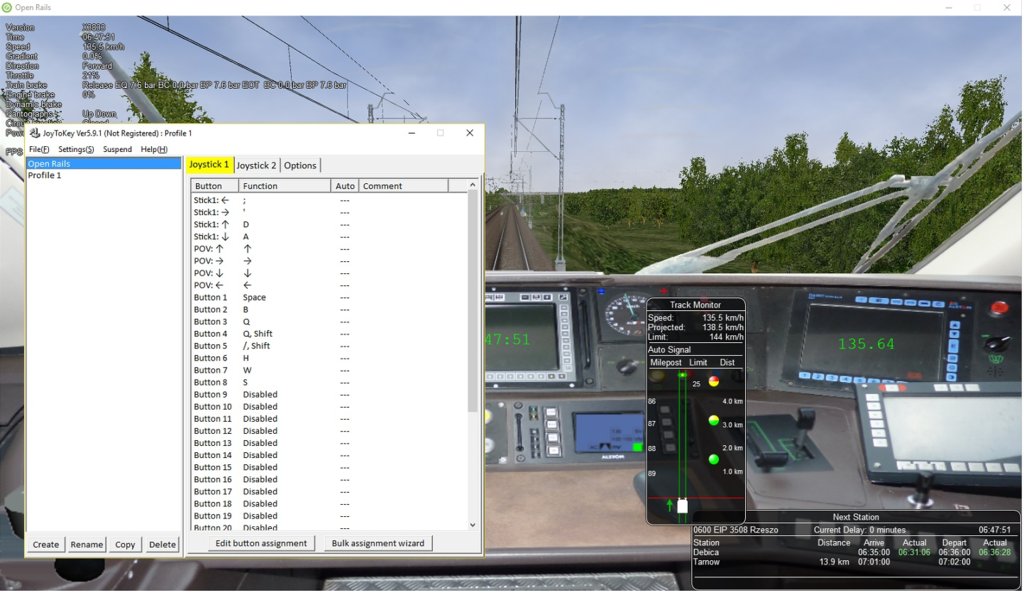Click the white train position marker
This screenshot has height=595, width=1024.
(682, 506)
